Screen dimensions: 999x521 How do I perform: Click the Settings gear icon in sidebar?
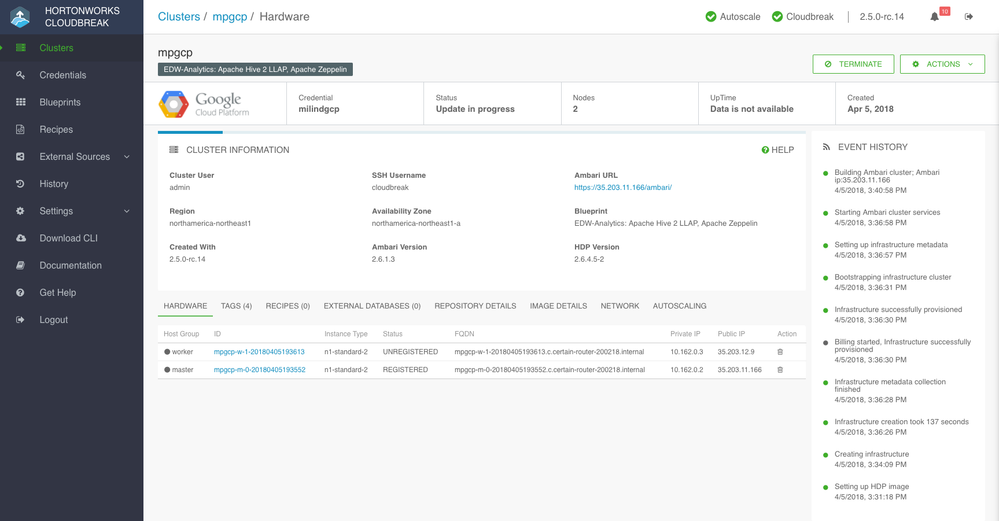click(x=20, y=211)
